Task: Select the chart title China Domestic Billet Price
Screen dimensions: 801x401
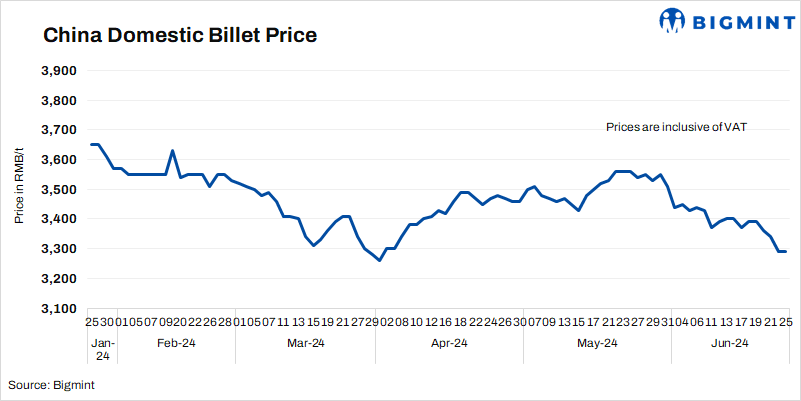Action: (x=180, y=37)
